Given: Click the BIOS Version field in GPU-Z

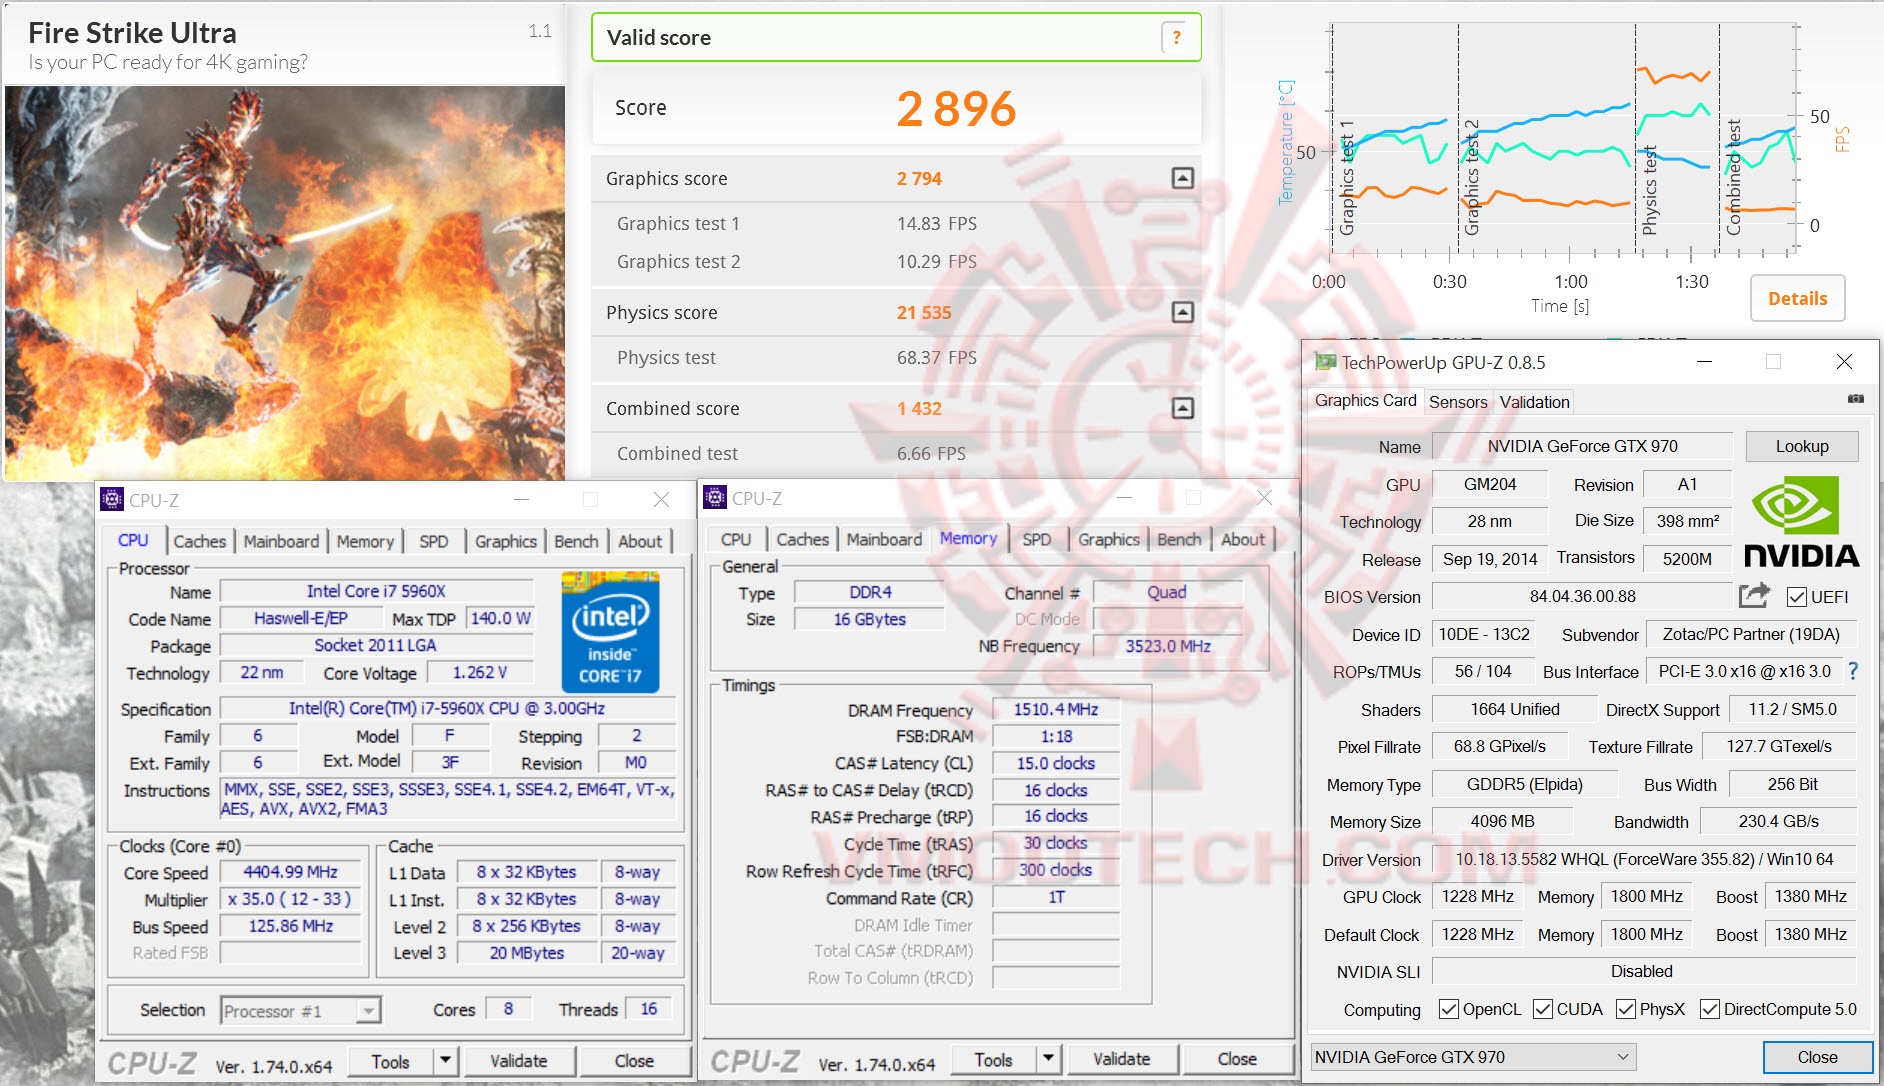Looking at the screenshot, I should (x=1582, y=596).
